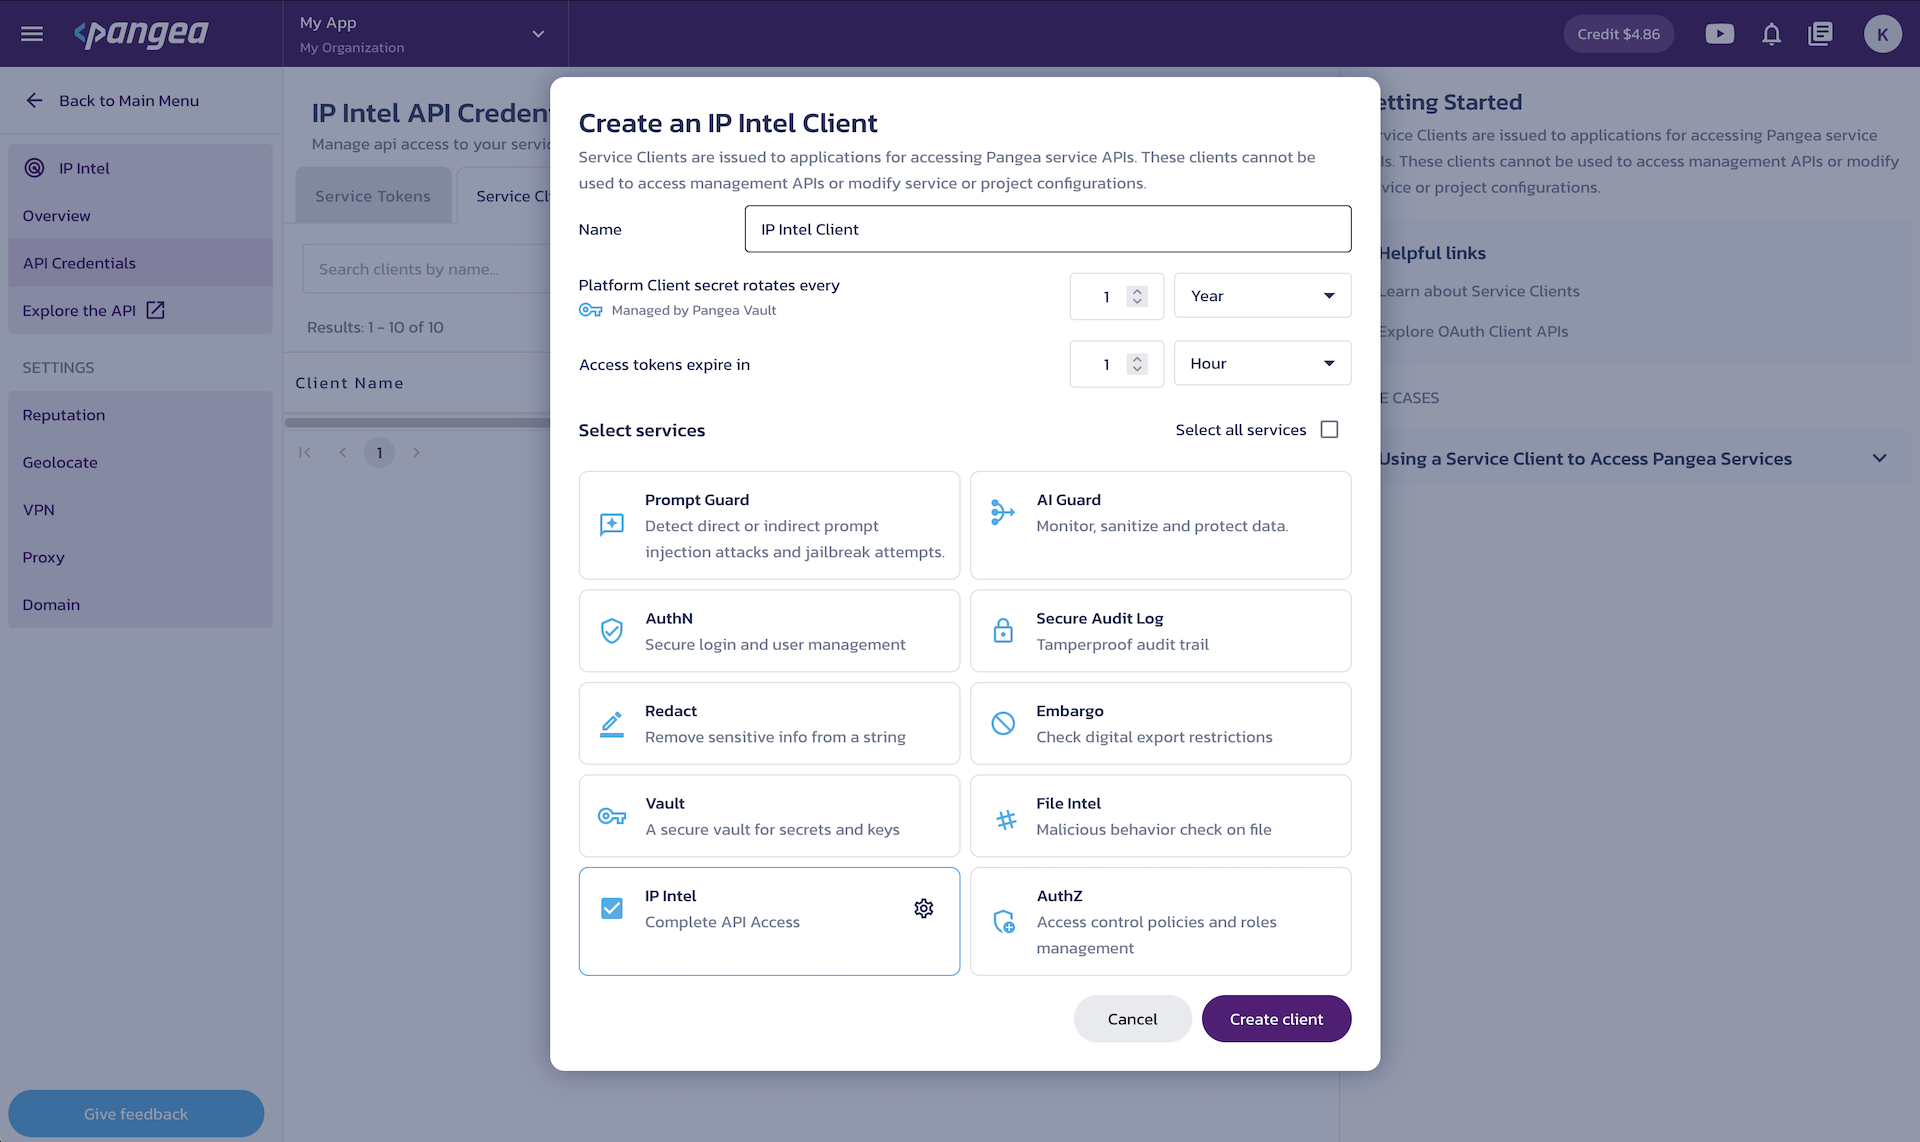Viewport: 1920px width, 1142px height.
Task: Open Geolocate settings in the sidebar
Action: point(140,462)
